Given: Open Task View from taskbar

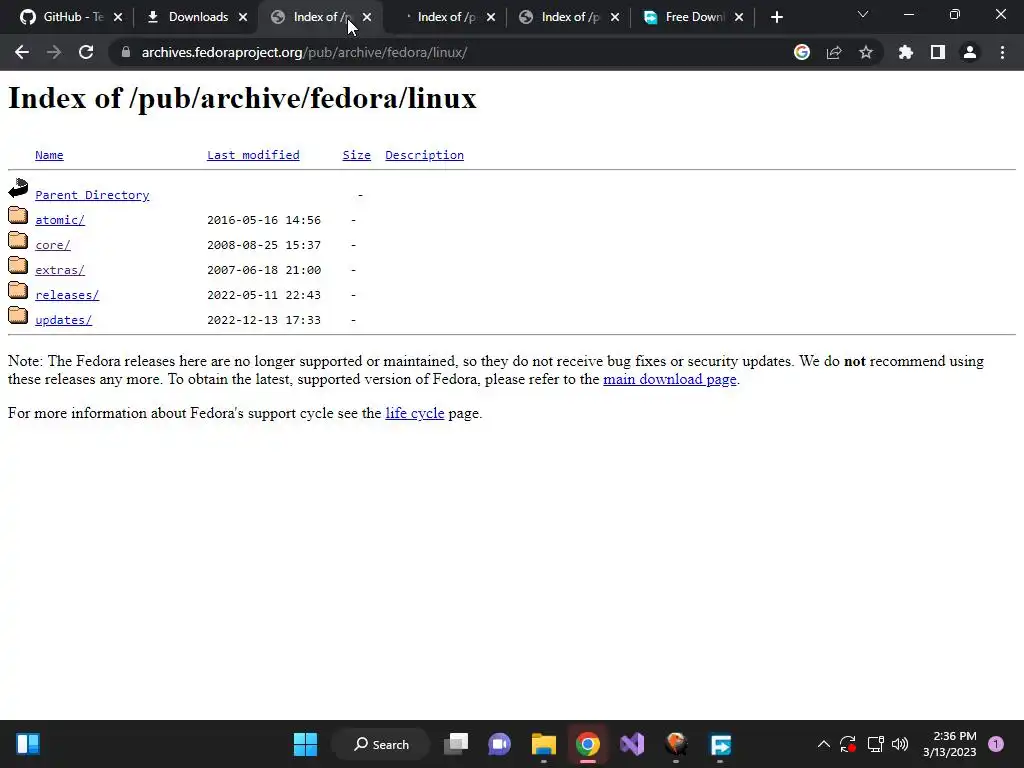Looking at the screenshot, I should point(456,744).
